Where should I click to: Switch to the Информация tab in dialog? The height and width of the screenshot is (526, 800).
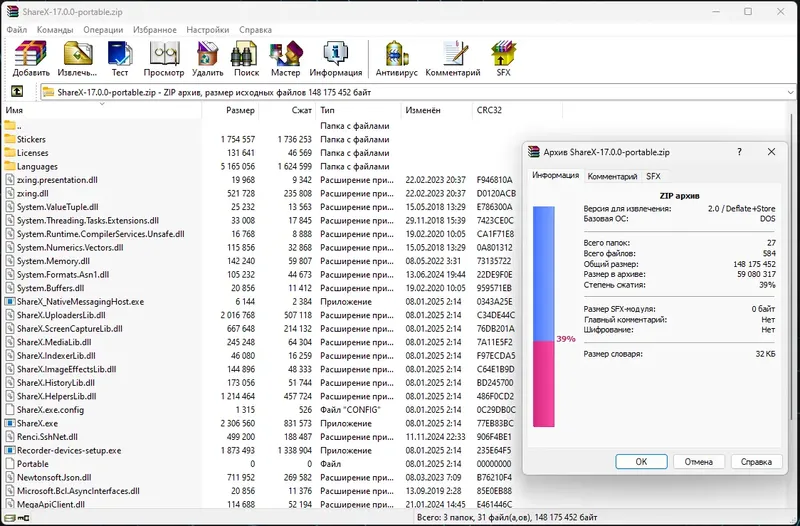pos(556,175)
